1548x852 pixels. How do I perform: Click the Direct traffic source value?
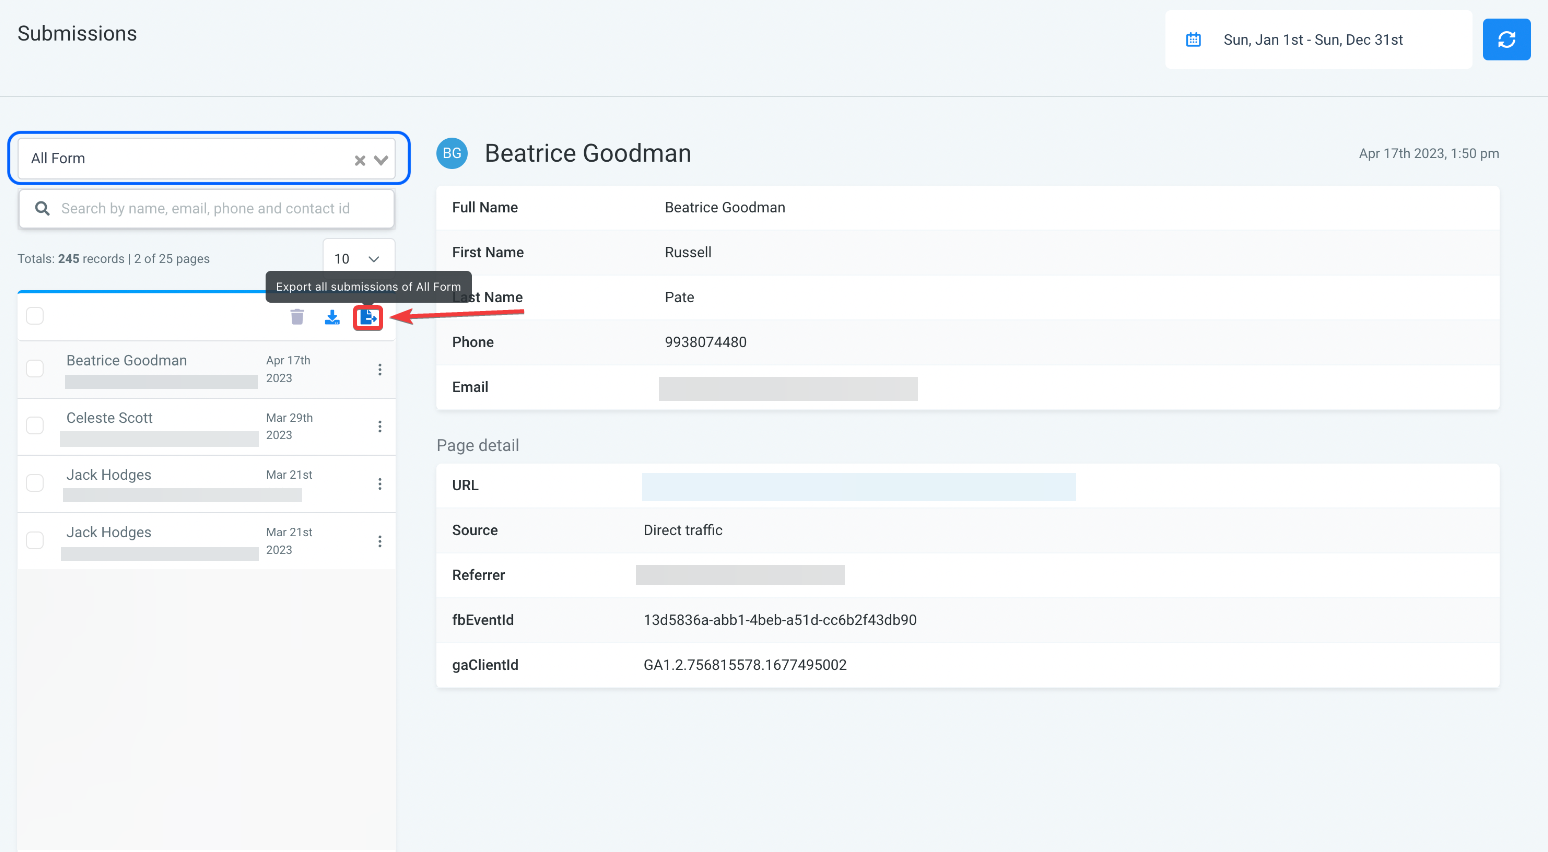click(683, 530)
